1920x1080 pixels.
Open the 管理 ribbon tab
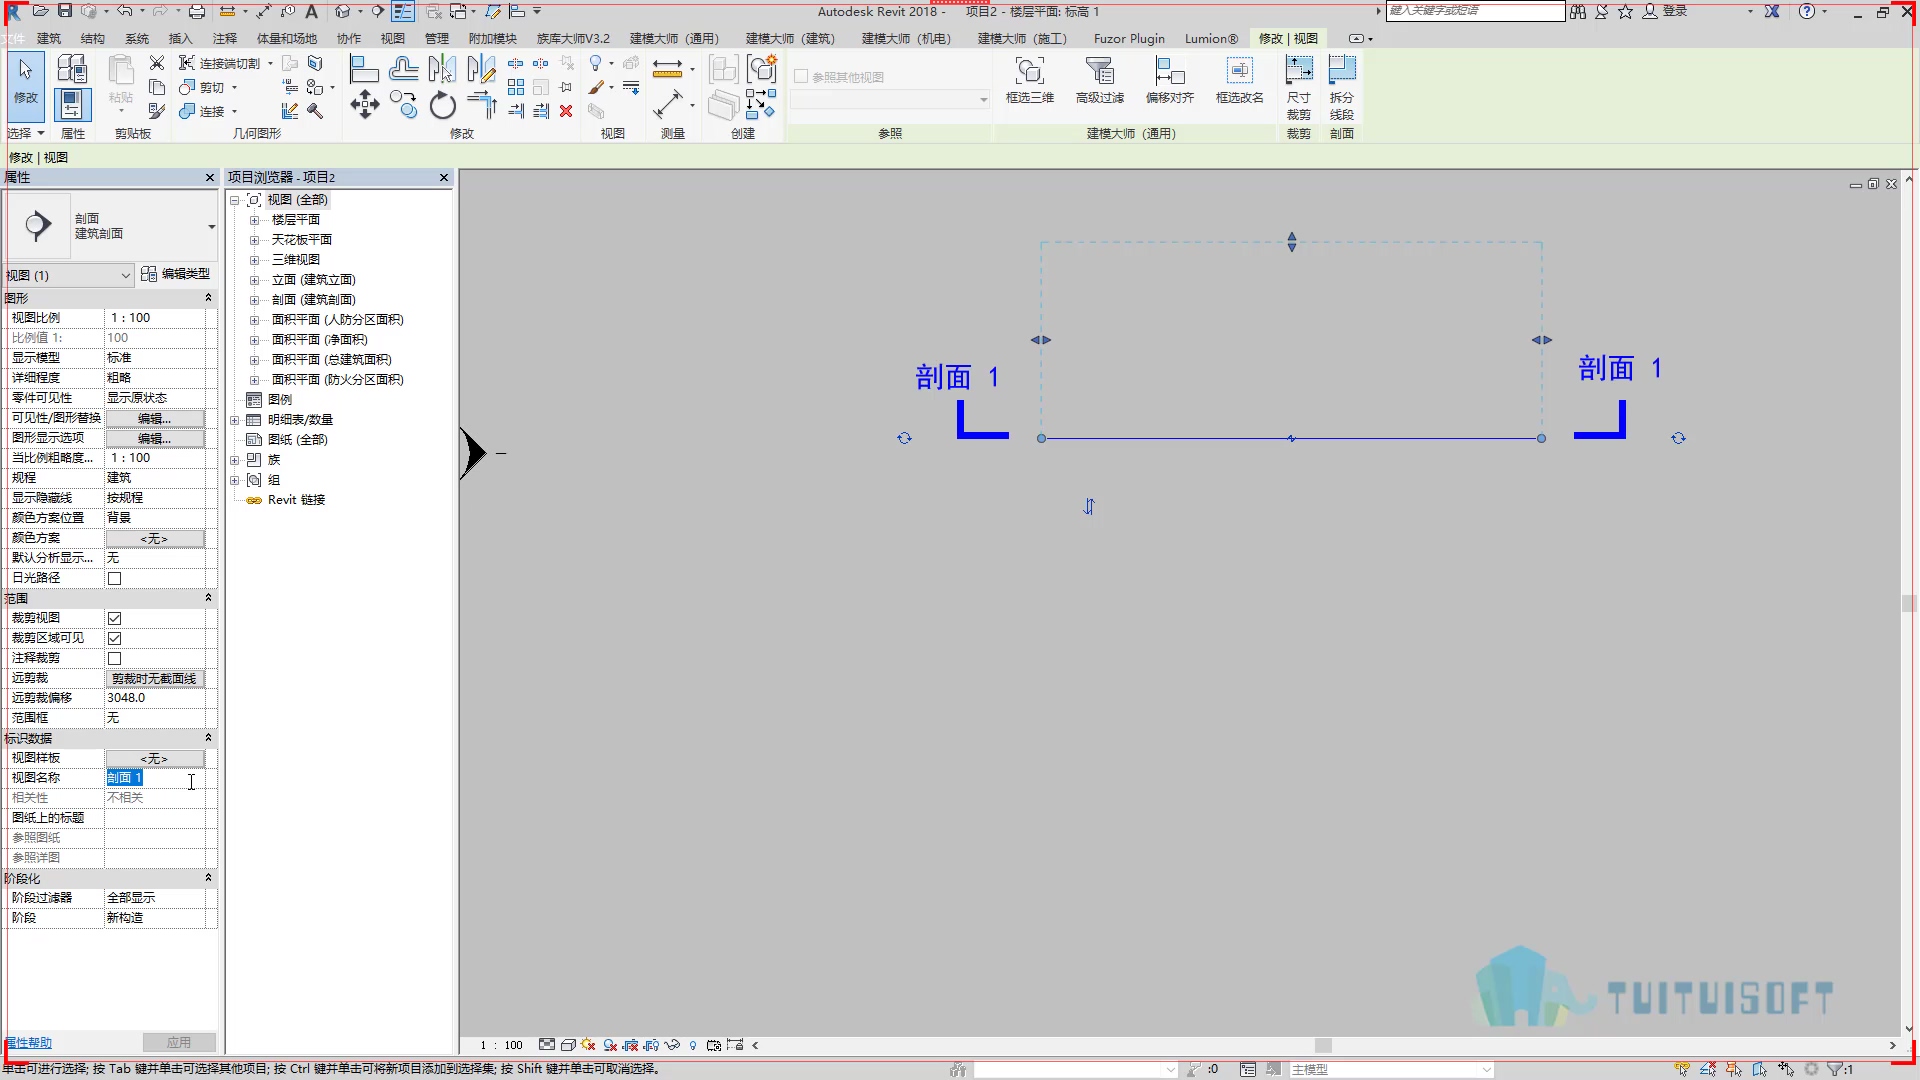coord(436,38)
